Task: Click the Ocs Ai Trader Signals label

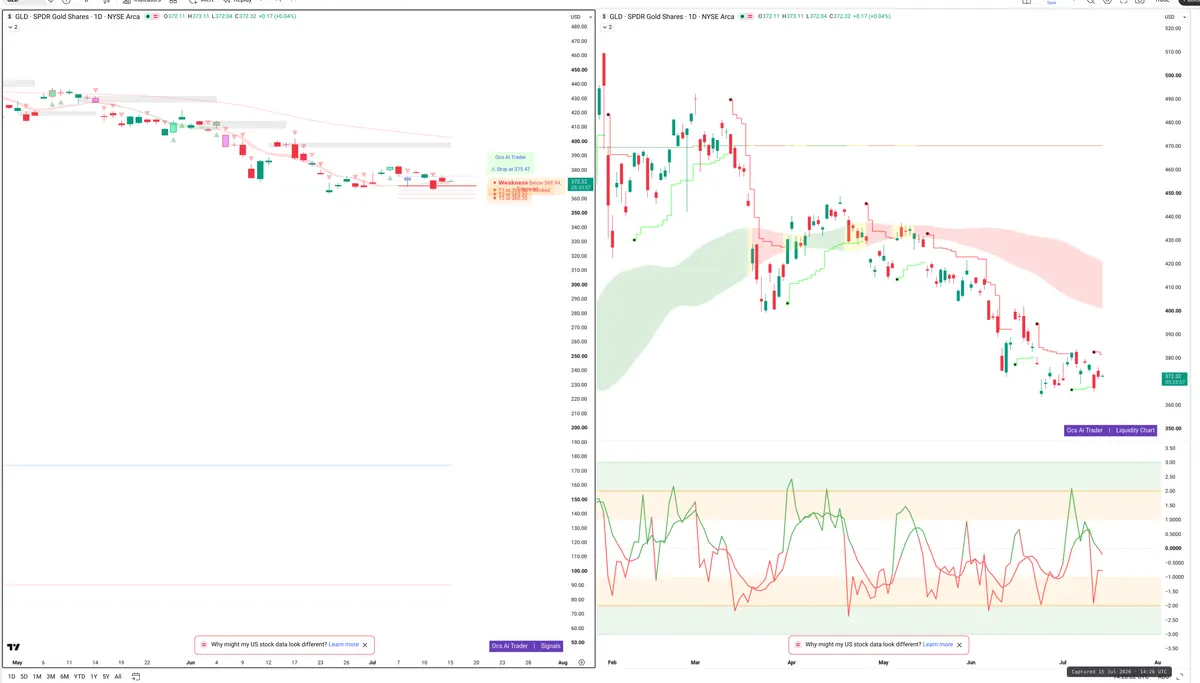Action: click(x=527, y=646)
